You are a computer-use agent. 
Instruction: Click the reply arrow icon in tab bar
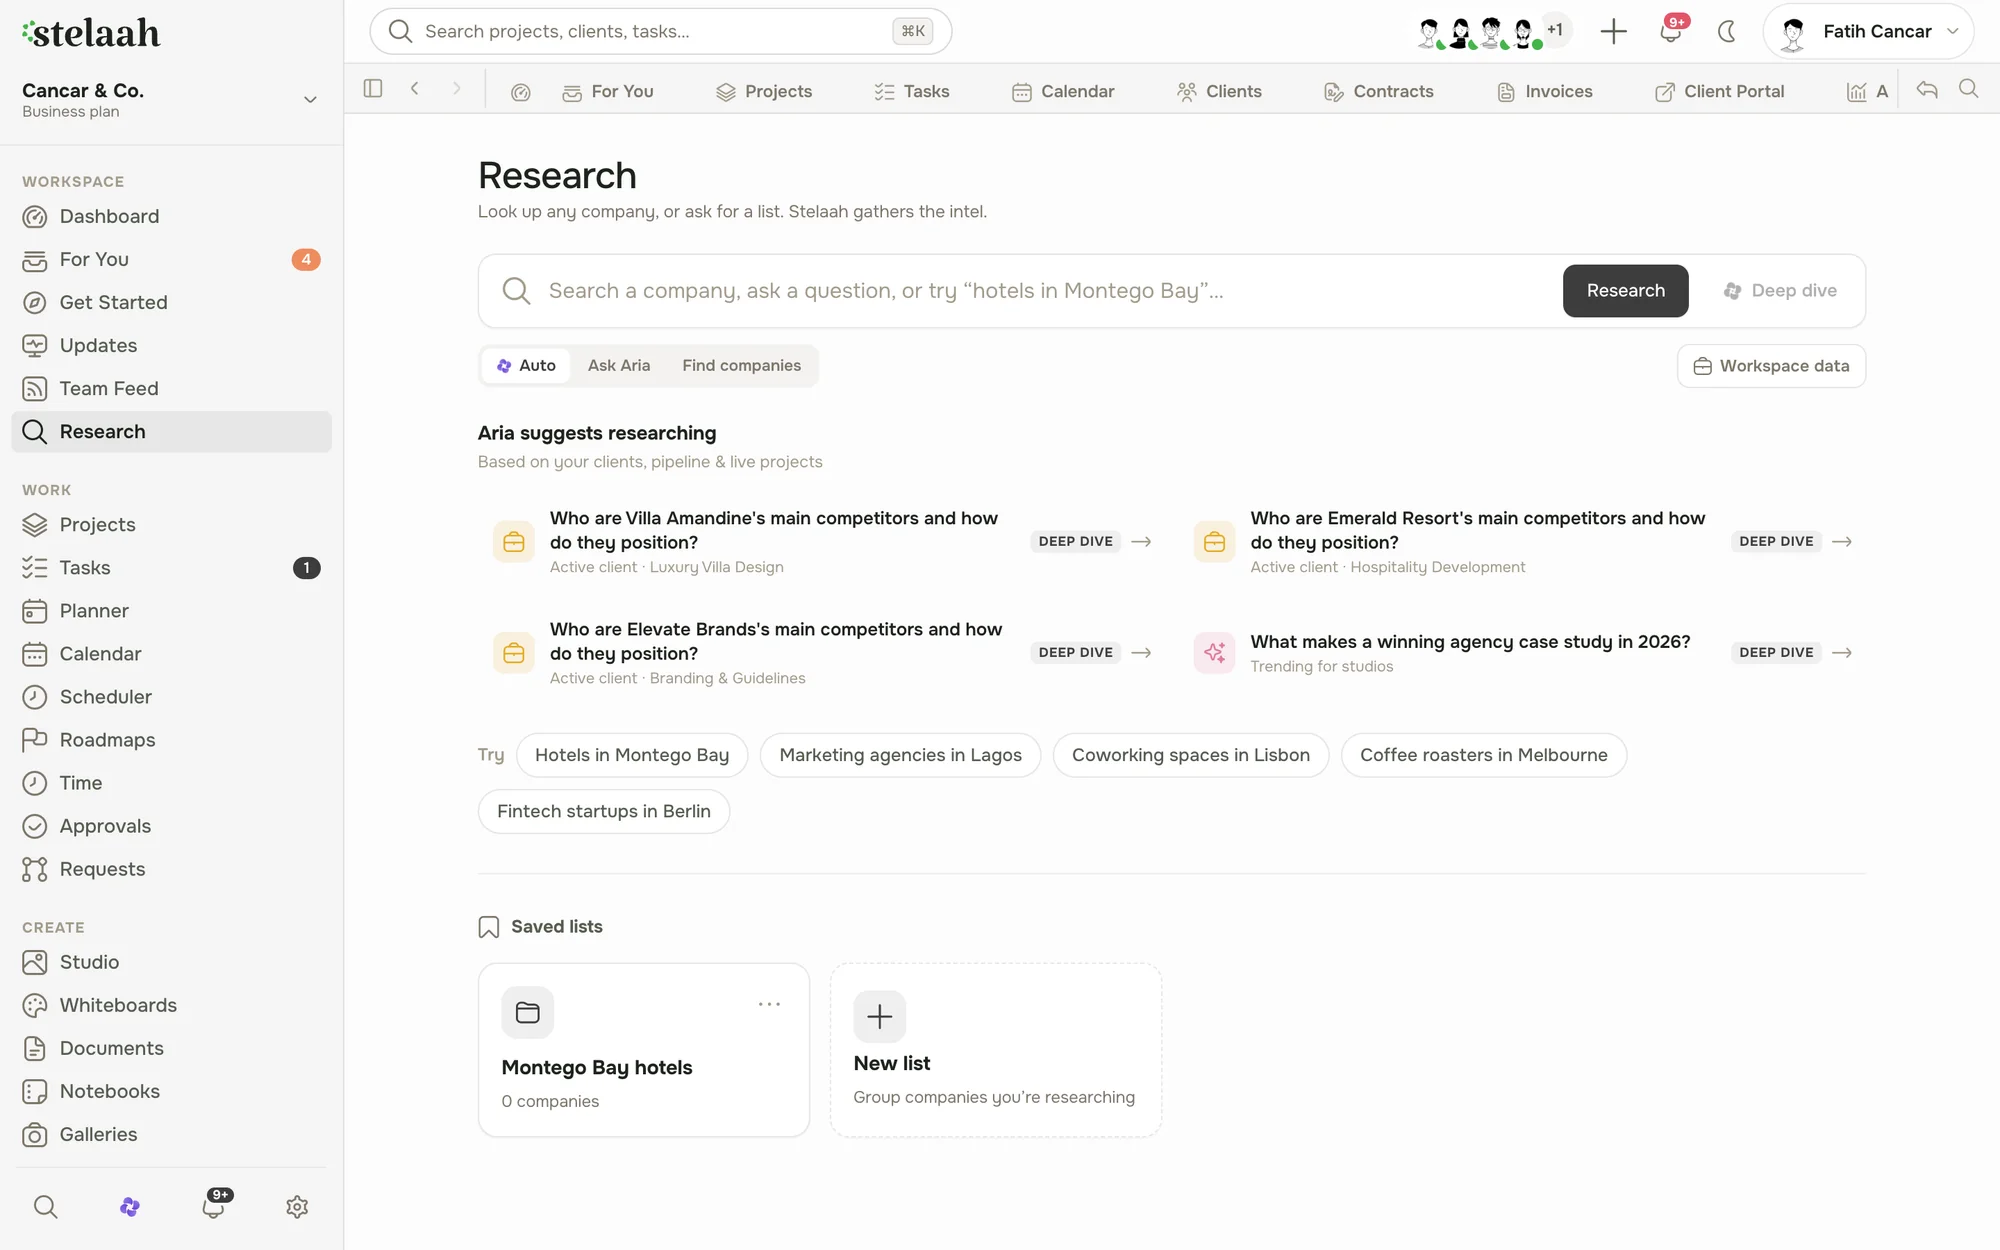[1927, 89]
